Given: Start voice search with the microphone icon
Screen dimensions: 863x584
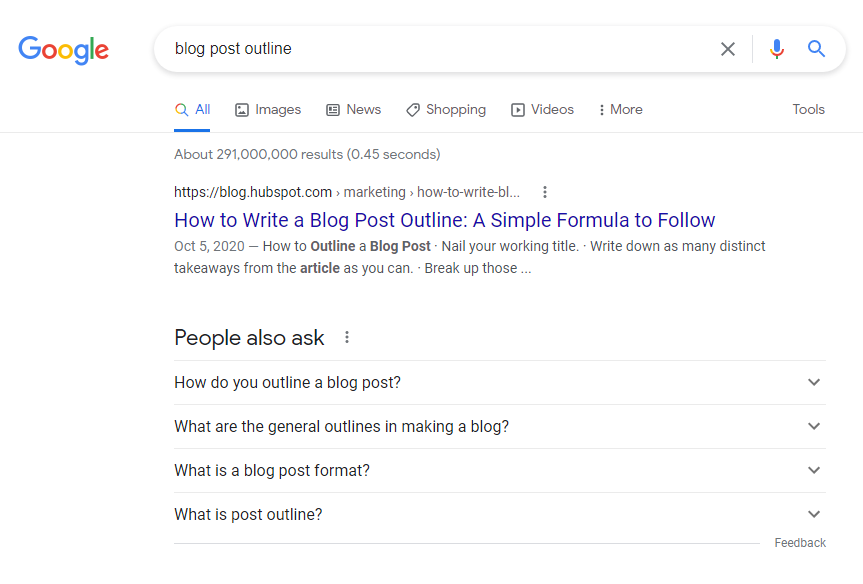Looking at the screenshot, I should coord(777,49).
